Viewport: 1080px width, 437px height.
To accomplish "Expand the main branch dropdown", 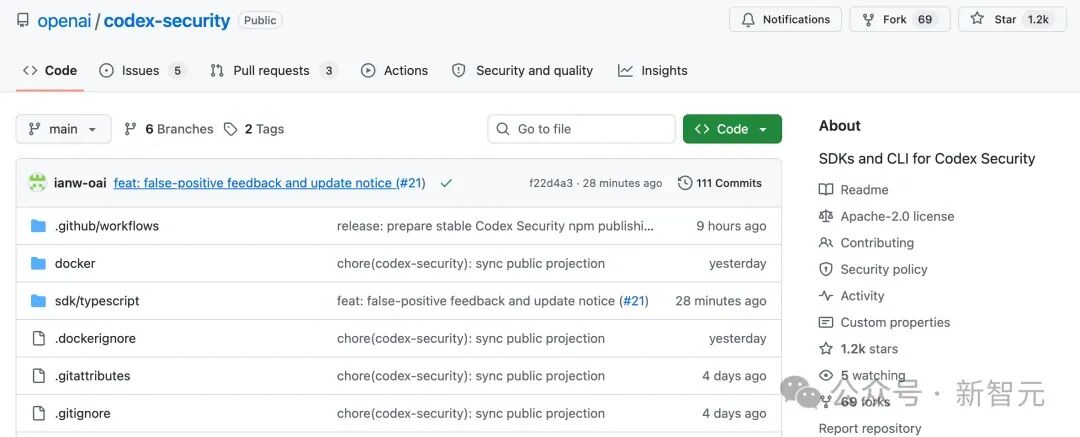I will [63, 129].
